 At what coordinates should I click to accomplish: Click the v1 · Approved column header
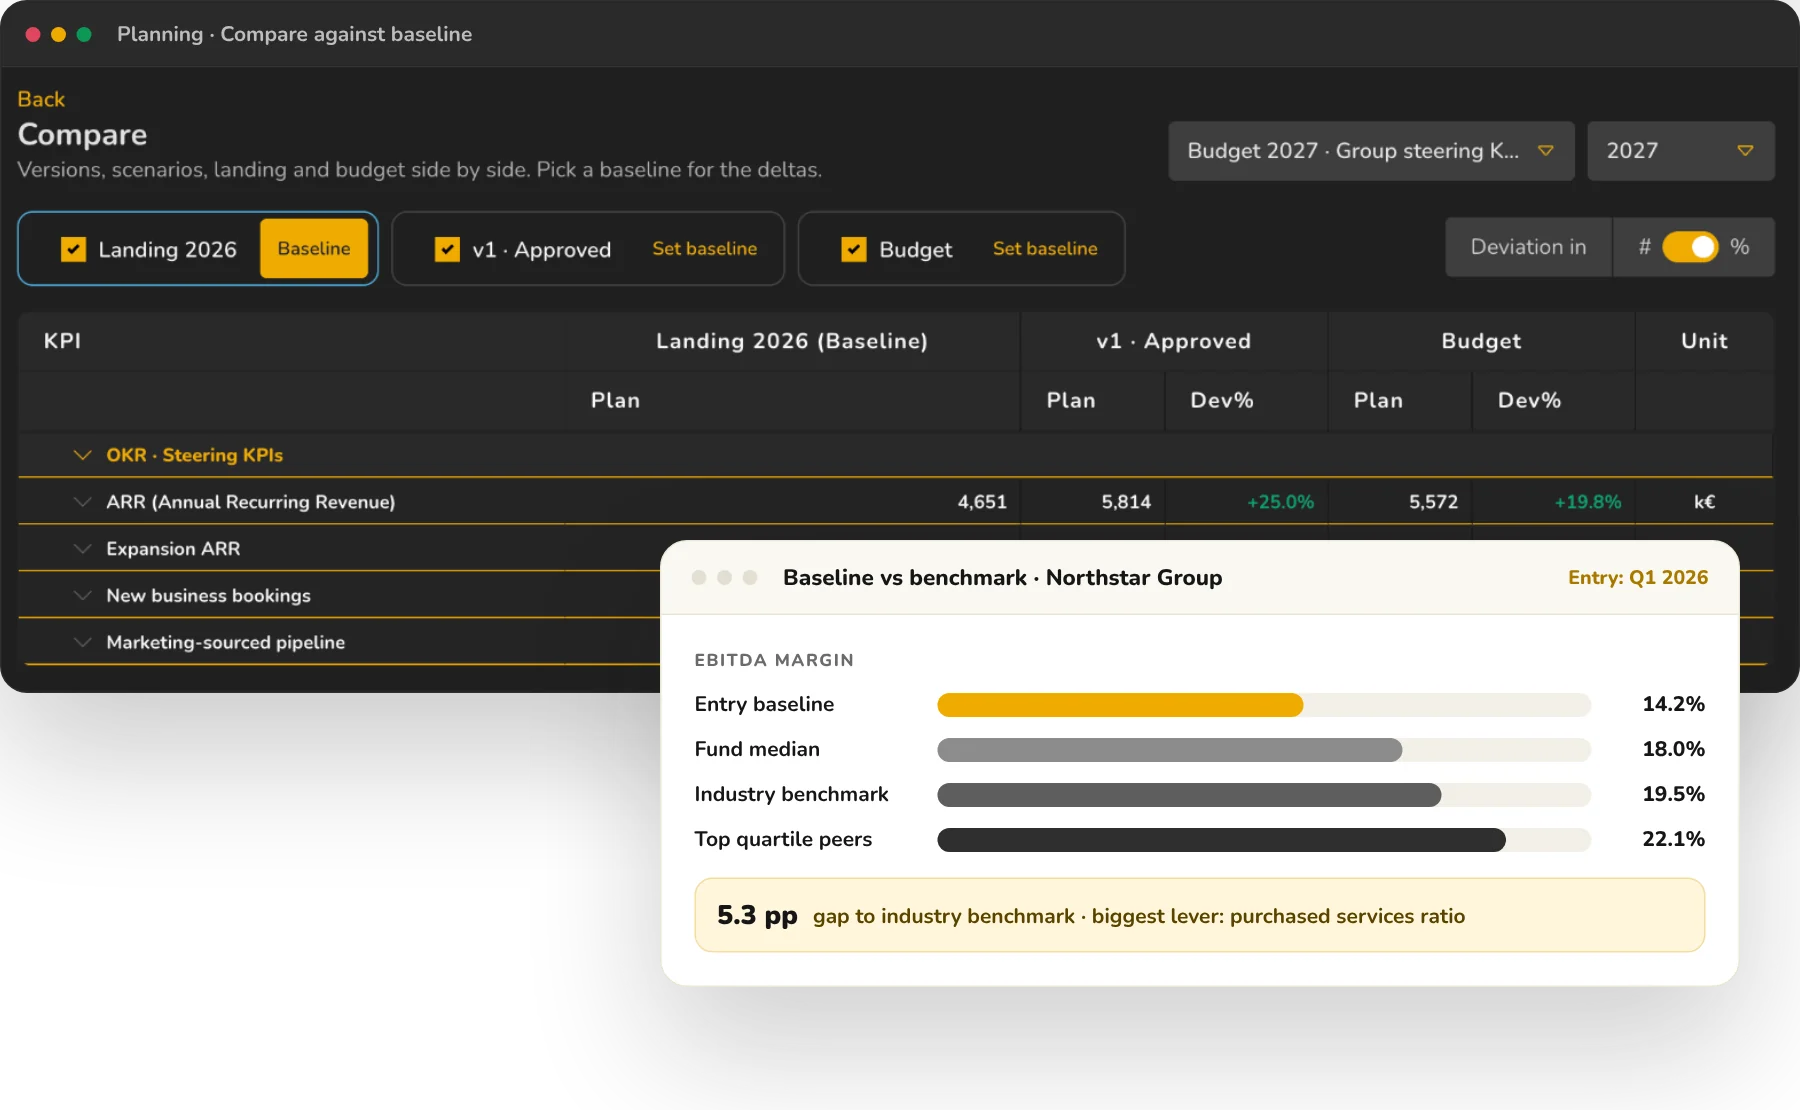point(1173,341)
